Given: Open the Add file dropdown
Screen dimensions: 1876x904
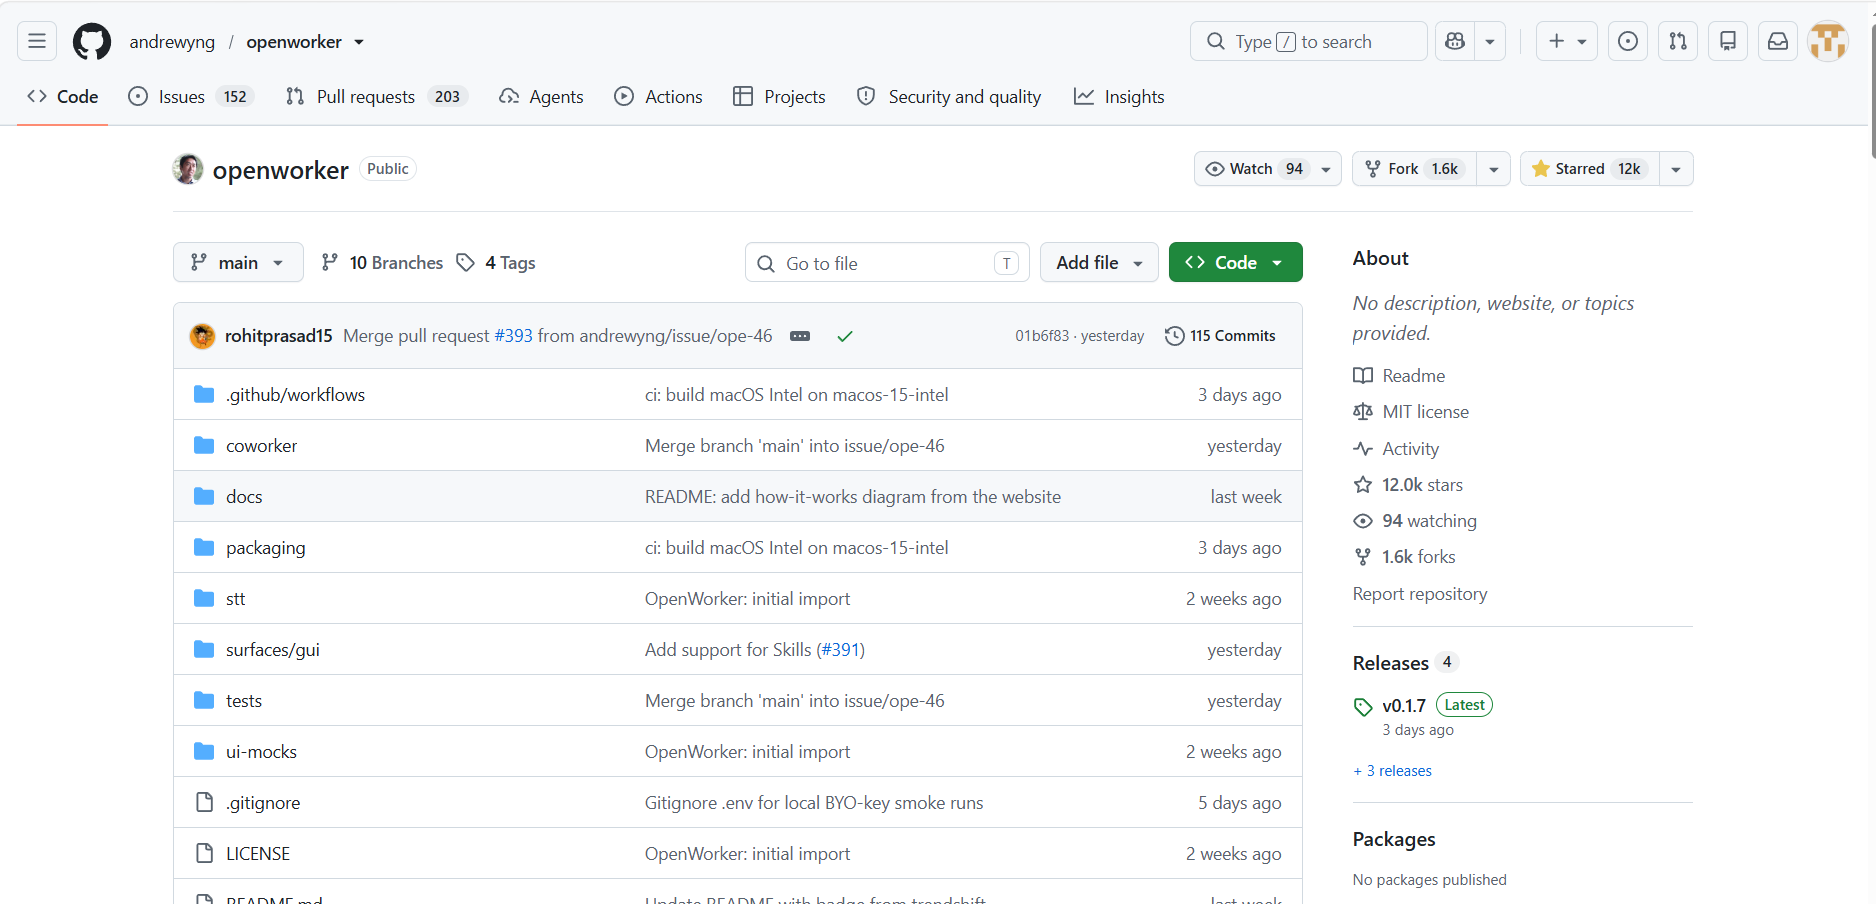Looking at the screenshot, I should 1099,262.
